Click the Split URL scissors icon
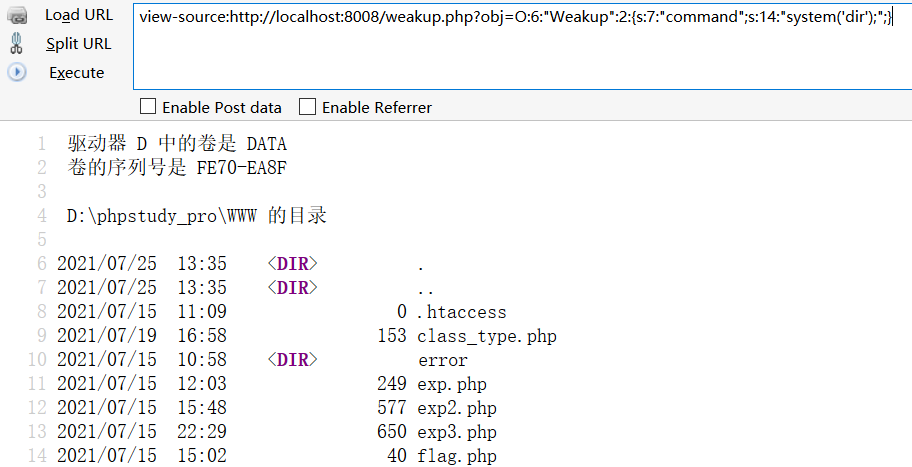 [x=16, y=44]
